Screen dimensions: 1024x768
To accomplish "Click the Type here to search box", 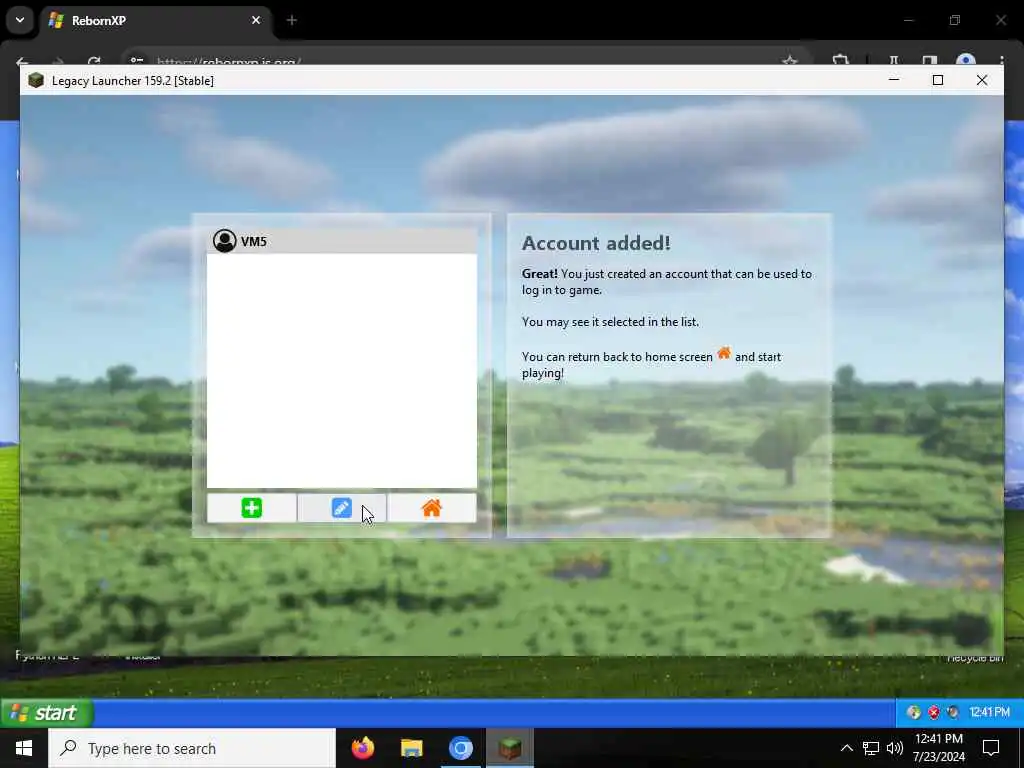I will pyautogui.click(x=192, y=748).
